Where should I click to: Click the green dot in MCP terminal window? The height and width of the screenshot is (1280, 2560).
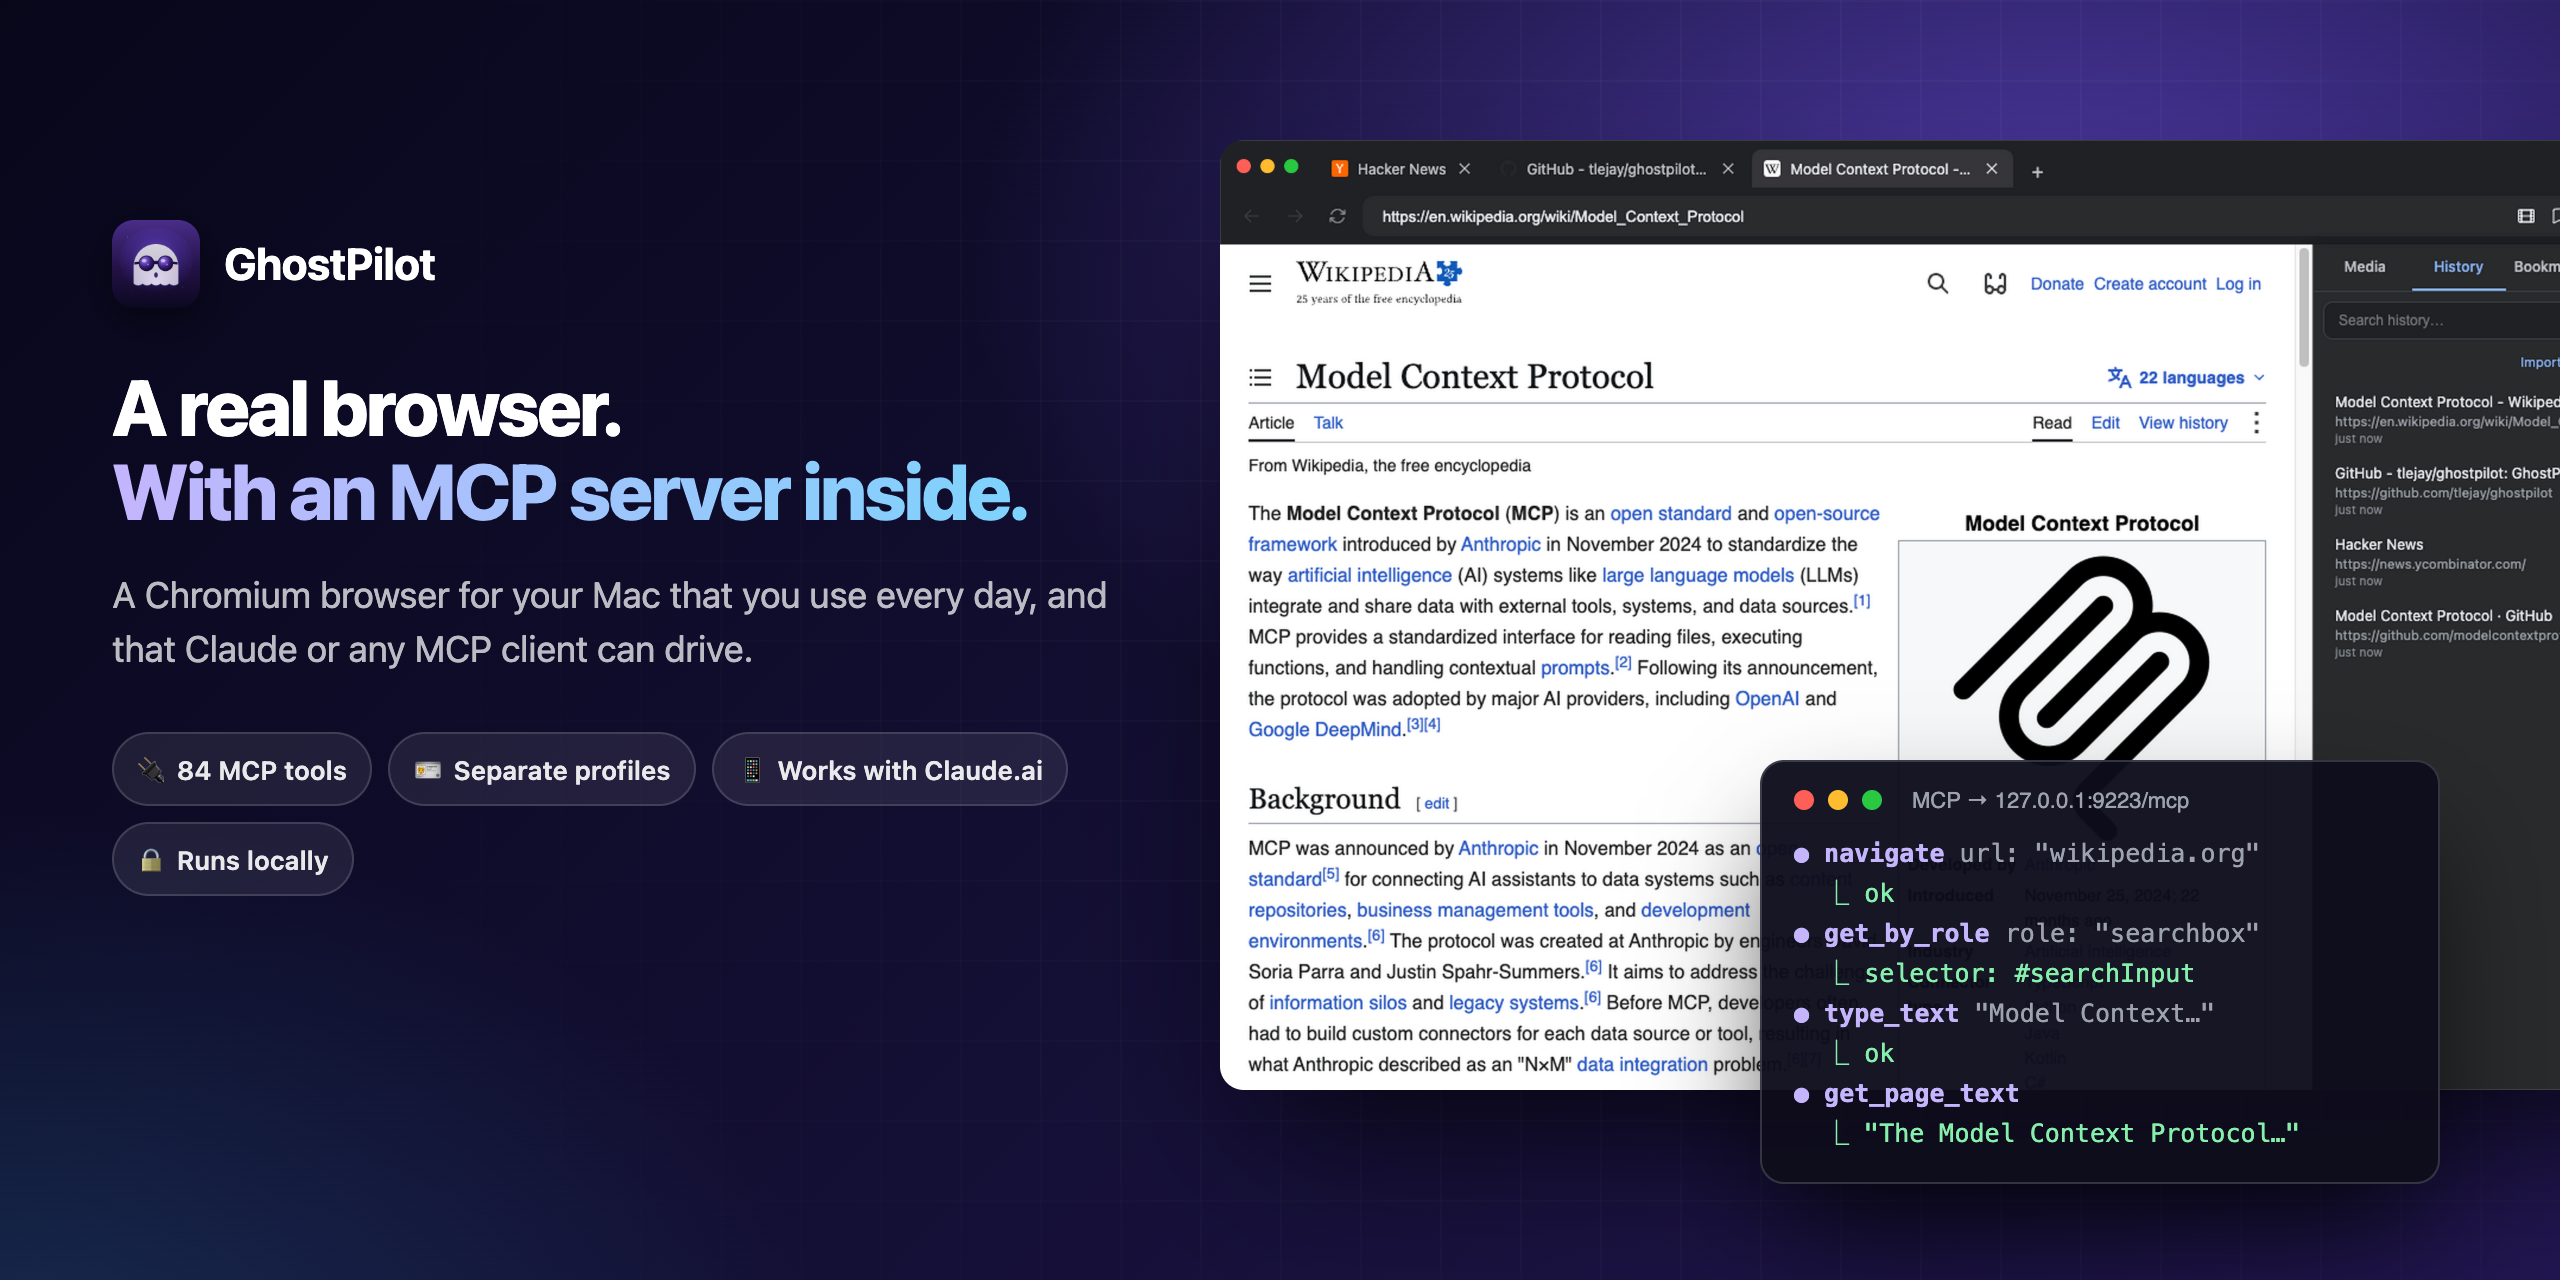pyautogui.click(x=1872, y=800)
